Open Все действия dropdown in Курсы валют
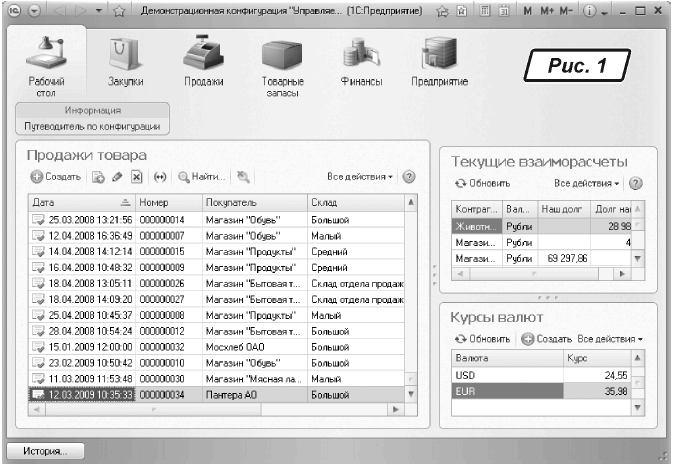 (610, 339)
